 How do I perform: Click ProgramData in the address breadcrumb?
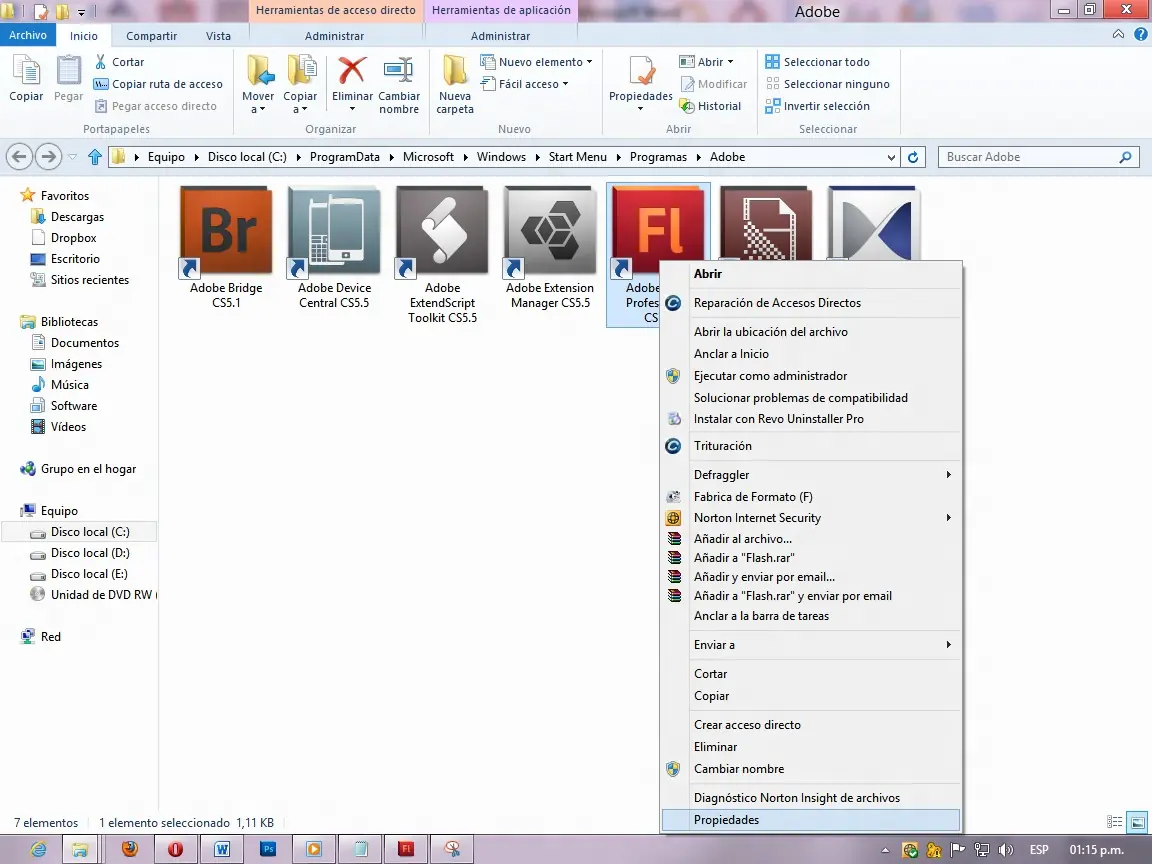click(x=345, y=157)
